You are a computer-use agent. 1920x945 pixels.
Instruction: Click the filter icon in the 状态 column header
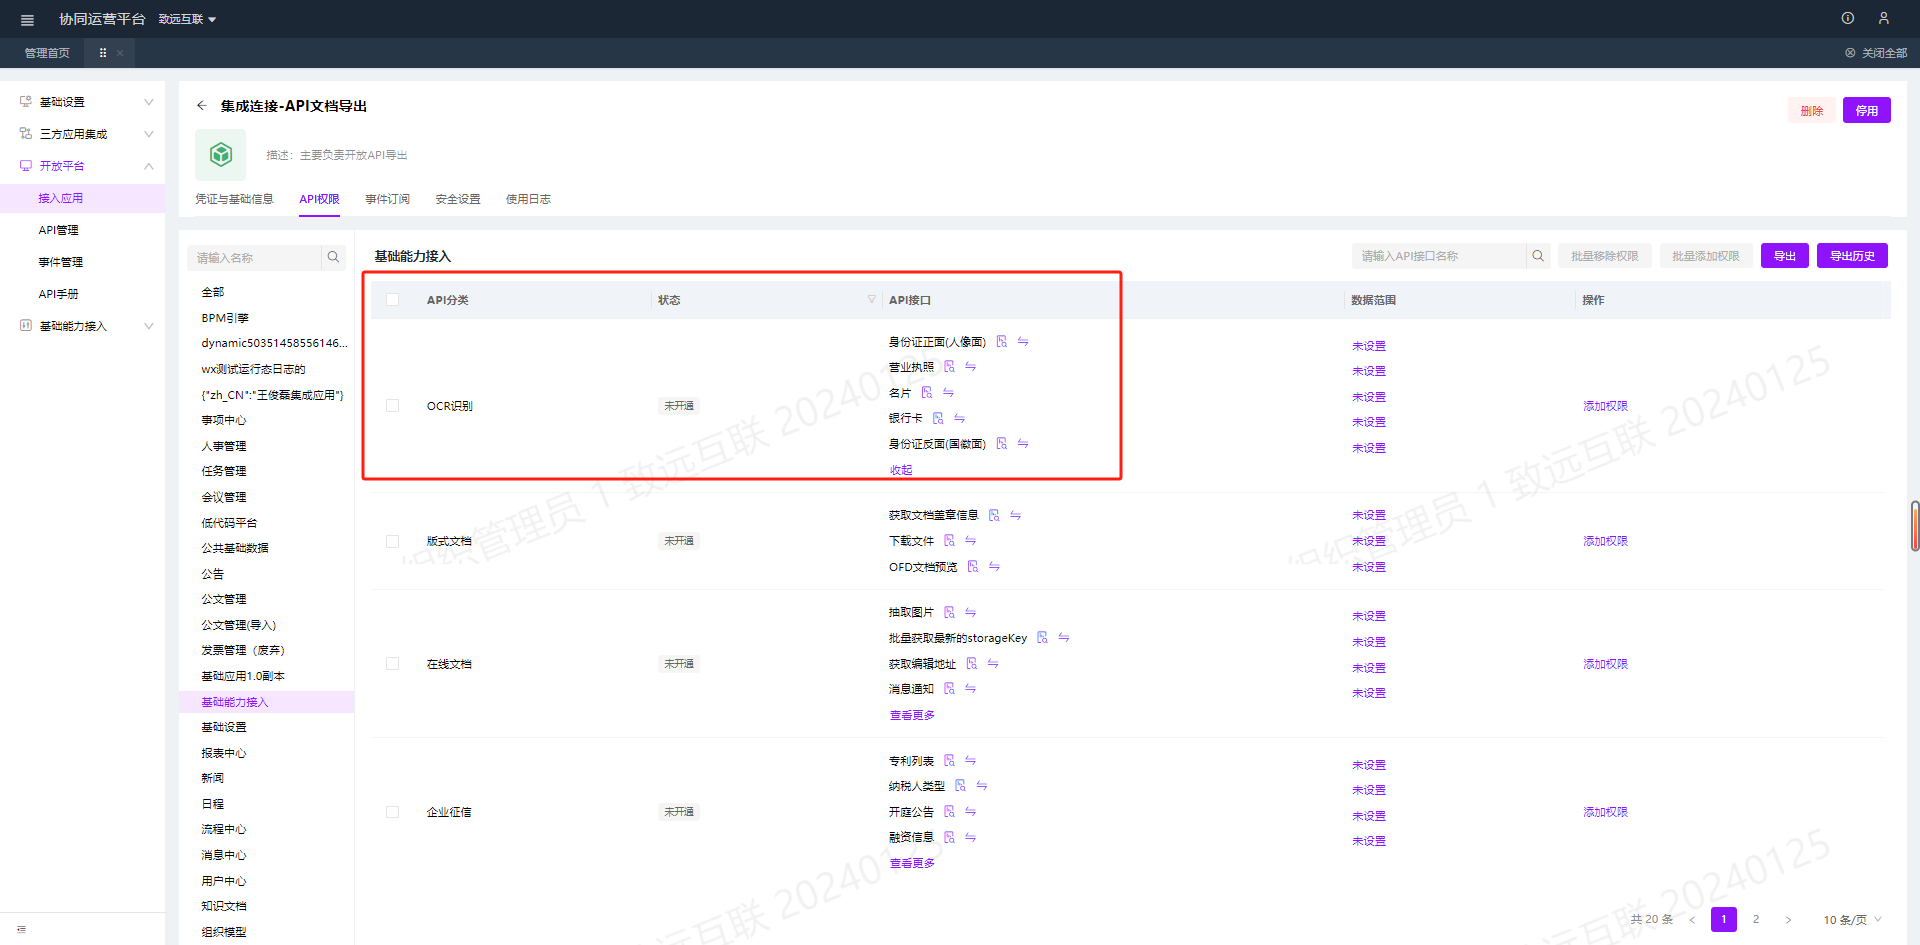pos(871,300)
